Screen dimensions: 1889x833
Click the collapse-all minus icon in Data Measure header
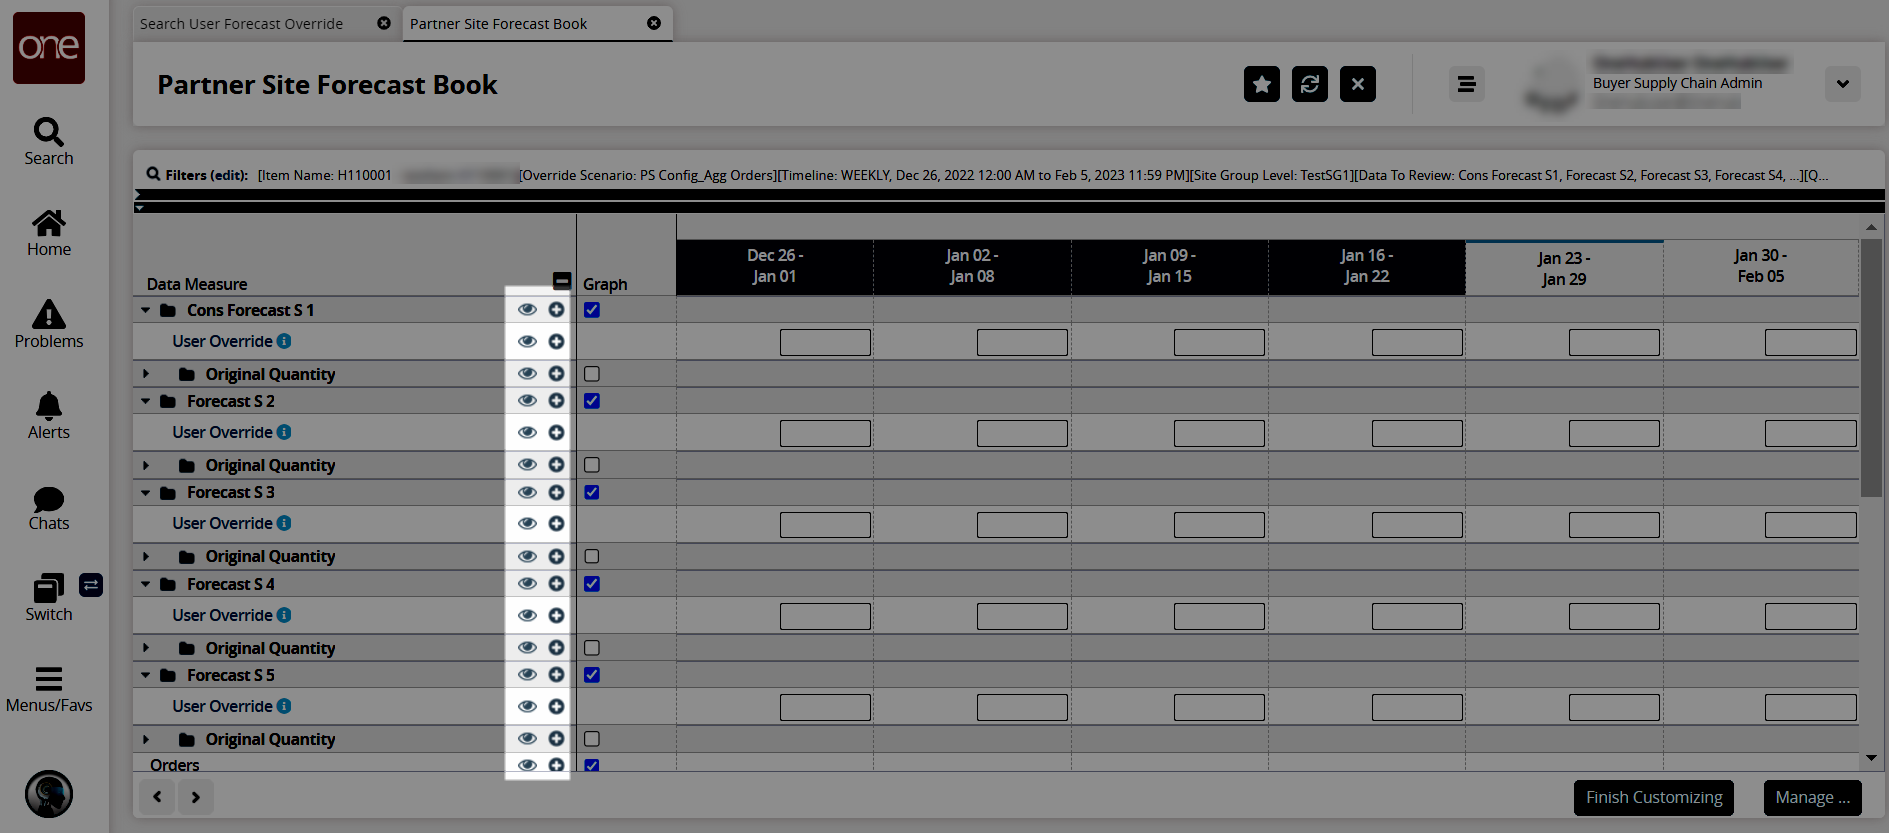coord(562,281)
